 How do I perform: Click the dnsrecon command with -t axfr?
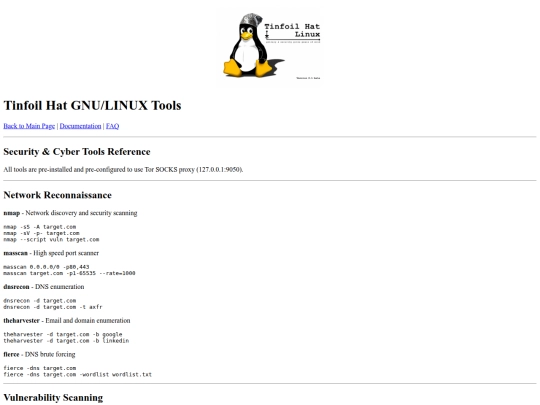(x=53, y=307)
